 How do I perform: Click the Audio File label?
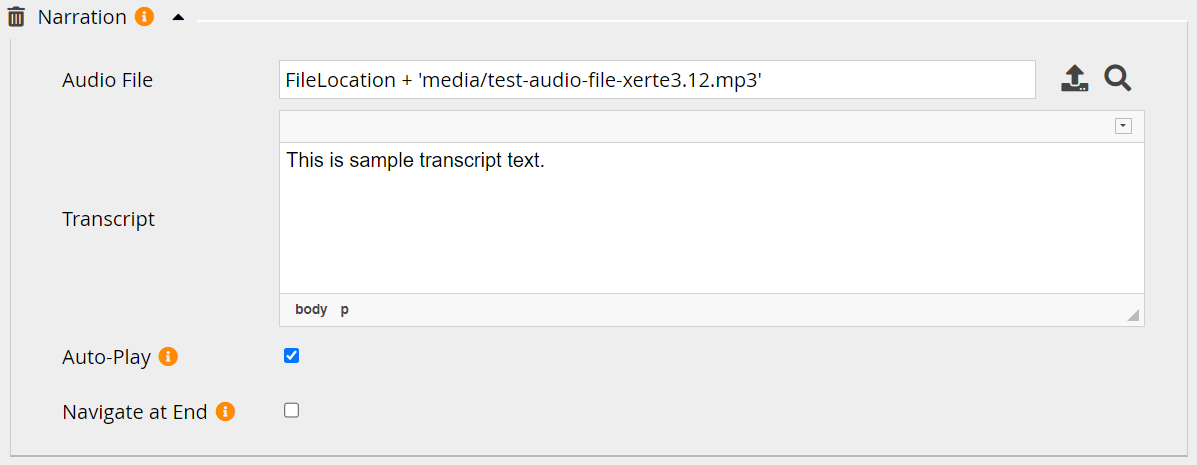click(107, 80)
